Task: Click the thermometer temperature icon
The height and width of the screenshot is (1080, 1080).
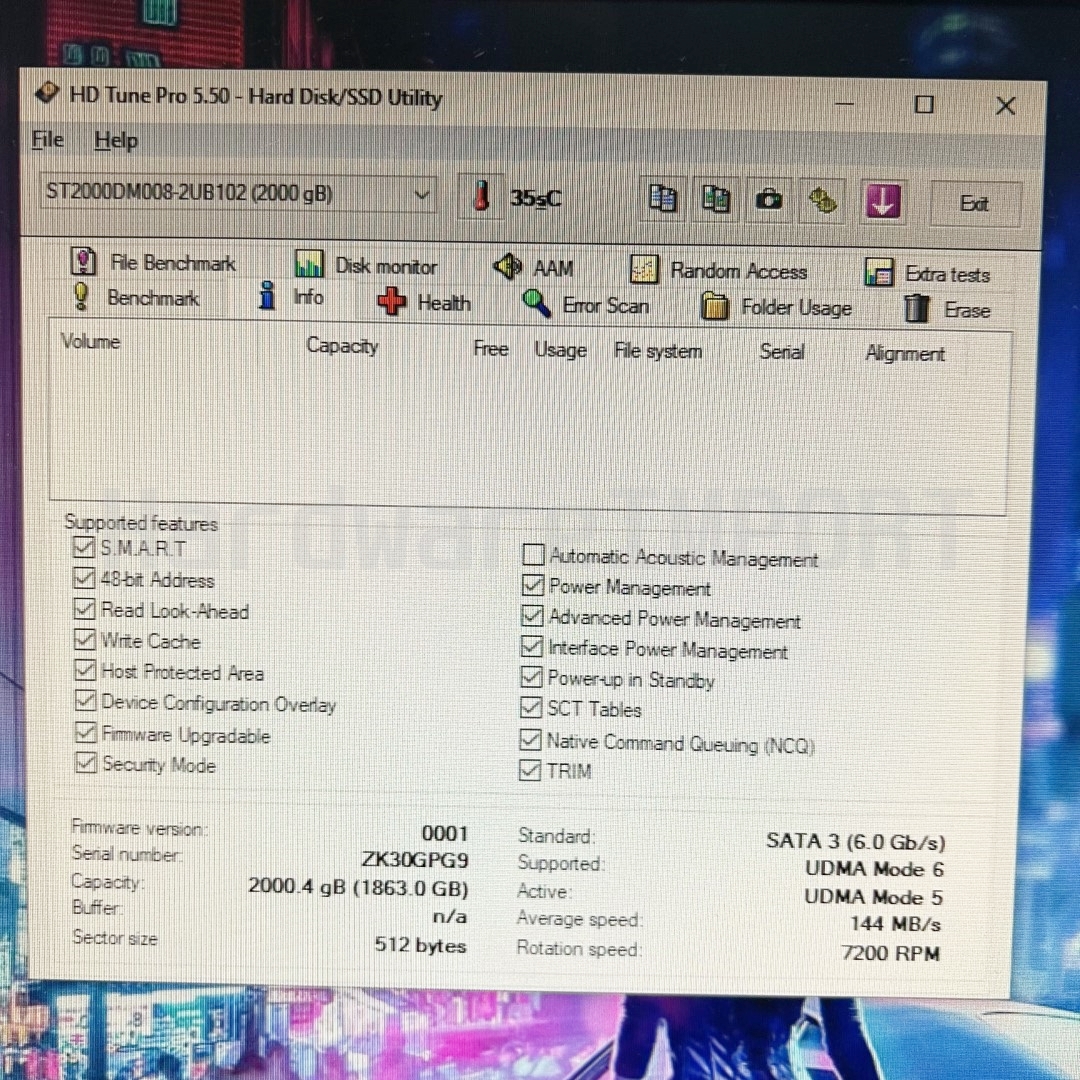Action: point(482,196)
